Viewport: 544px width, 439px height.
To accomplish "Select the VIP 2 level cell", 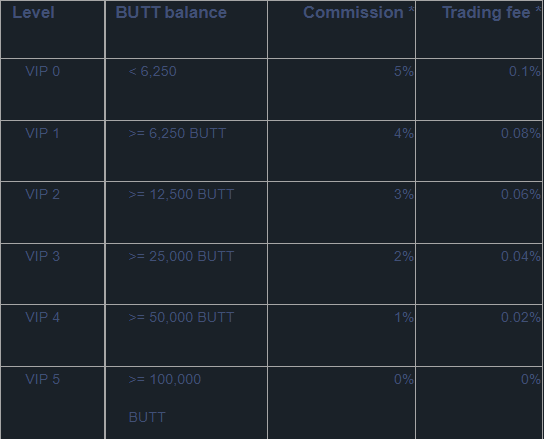I will (52, 212).
